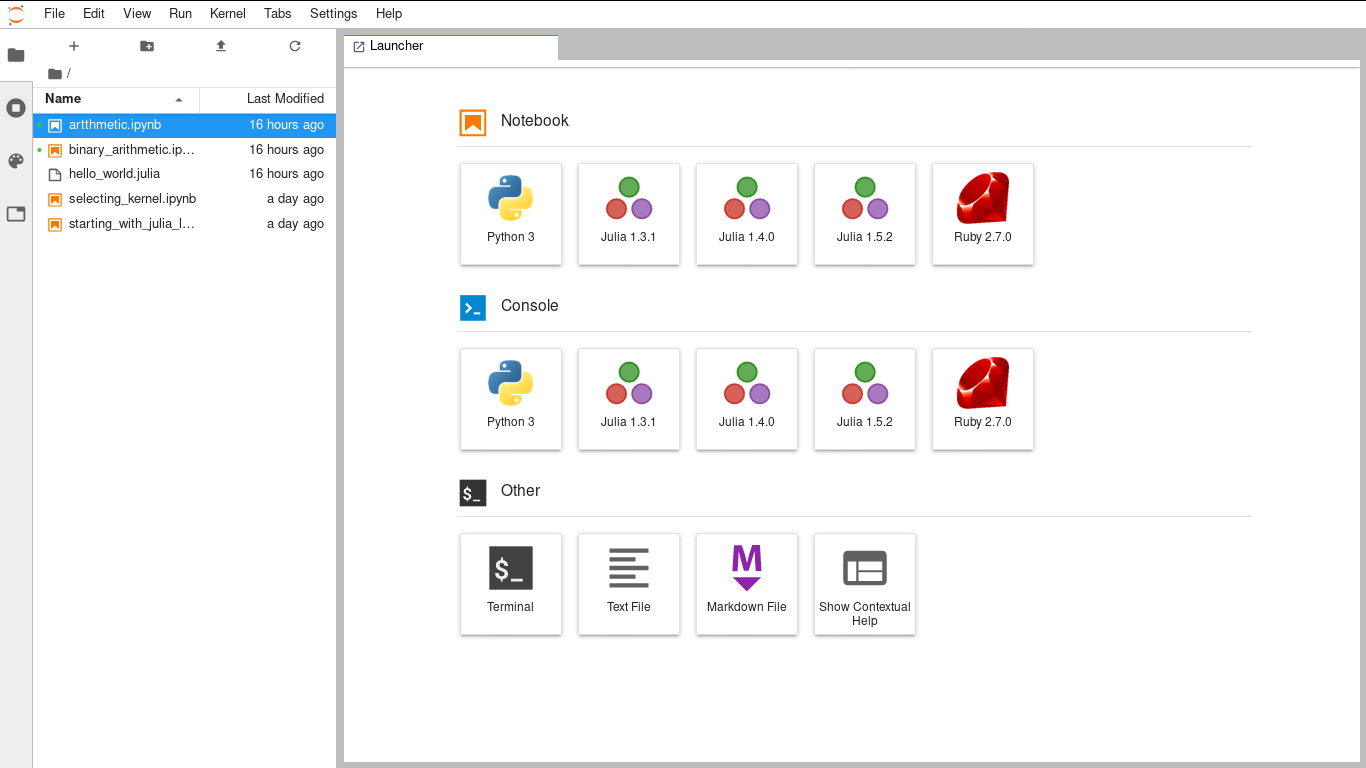This screenshot has width=1366, height=768.
Task: Click the root folder breadcrumb icon
Action: pyautogui.click(x=55, y=74)
